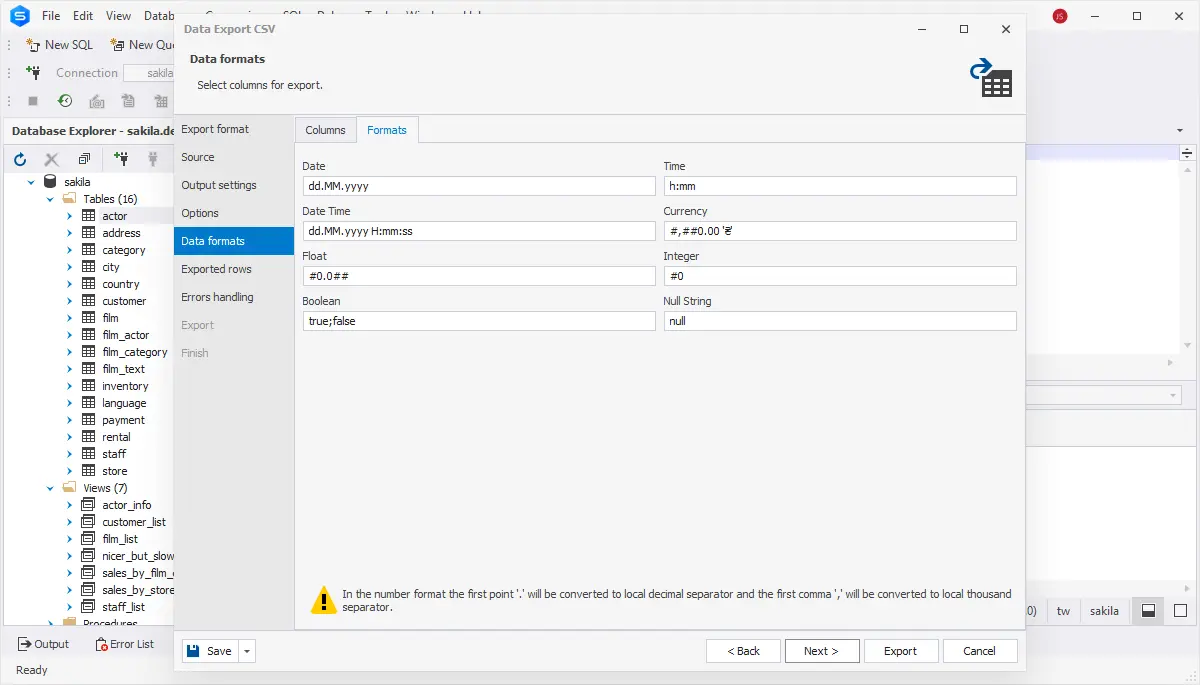Collapse the Views (7) folder
Image resolution: width=1200 pixels, height=685 pixels.
[x=50, y=488]
